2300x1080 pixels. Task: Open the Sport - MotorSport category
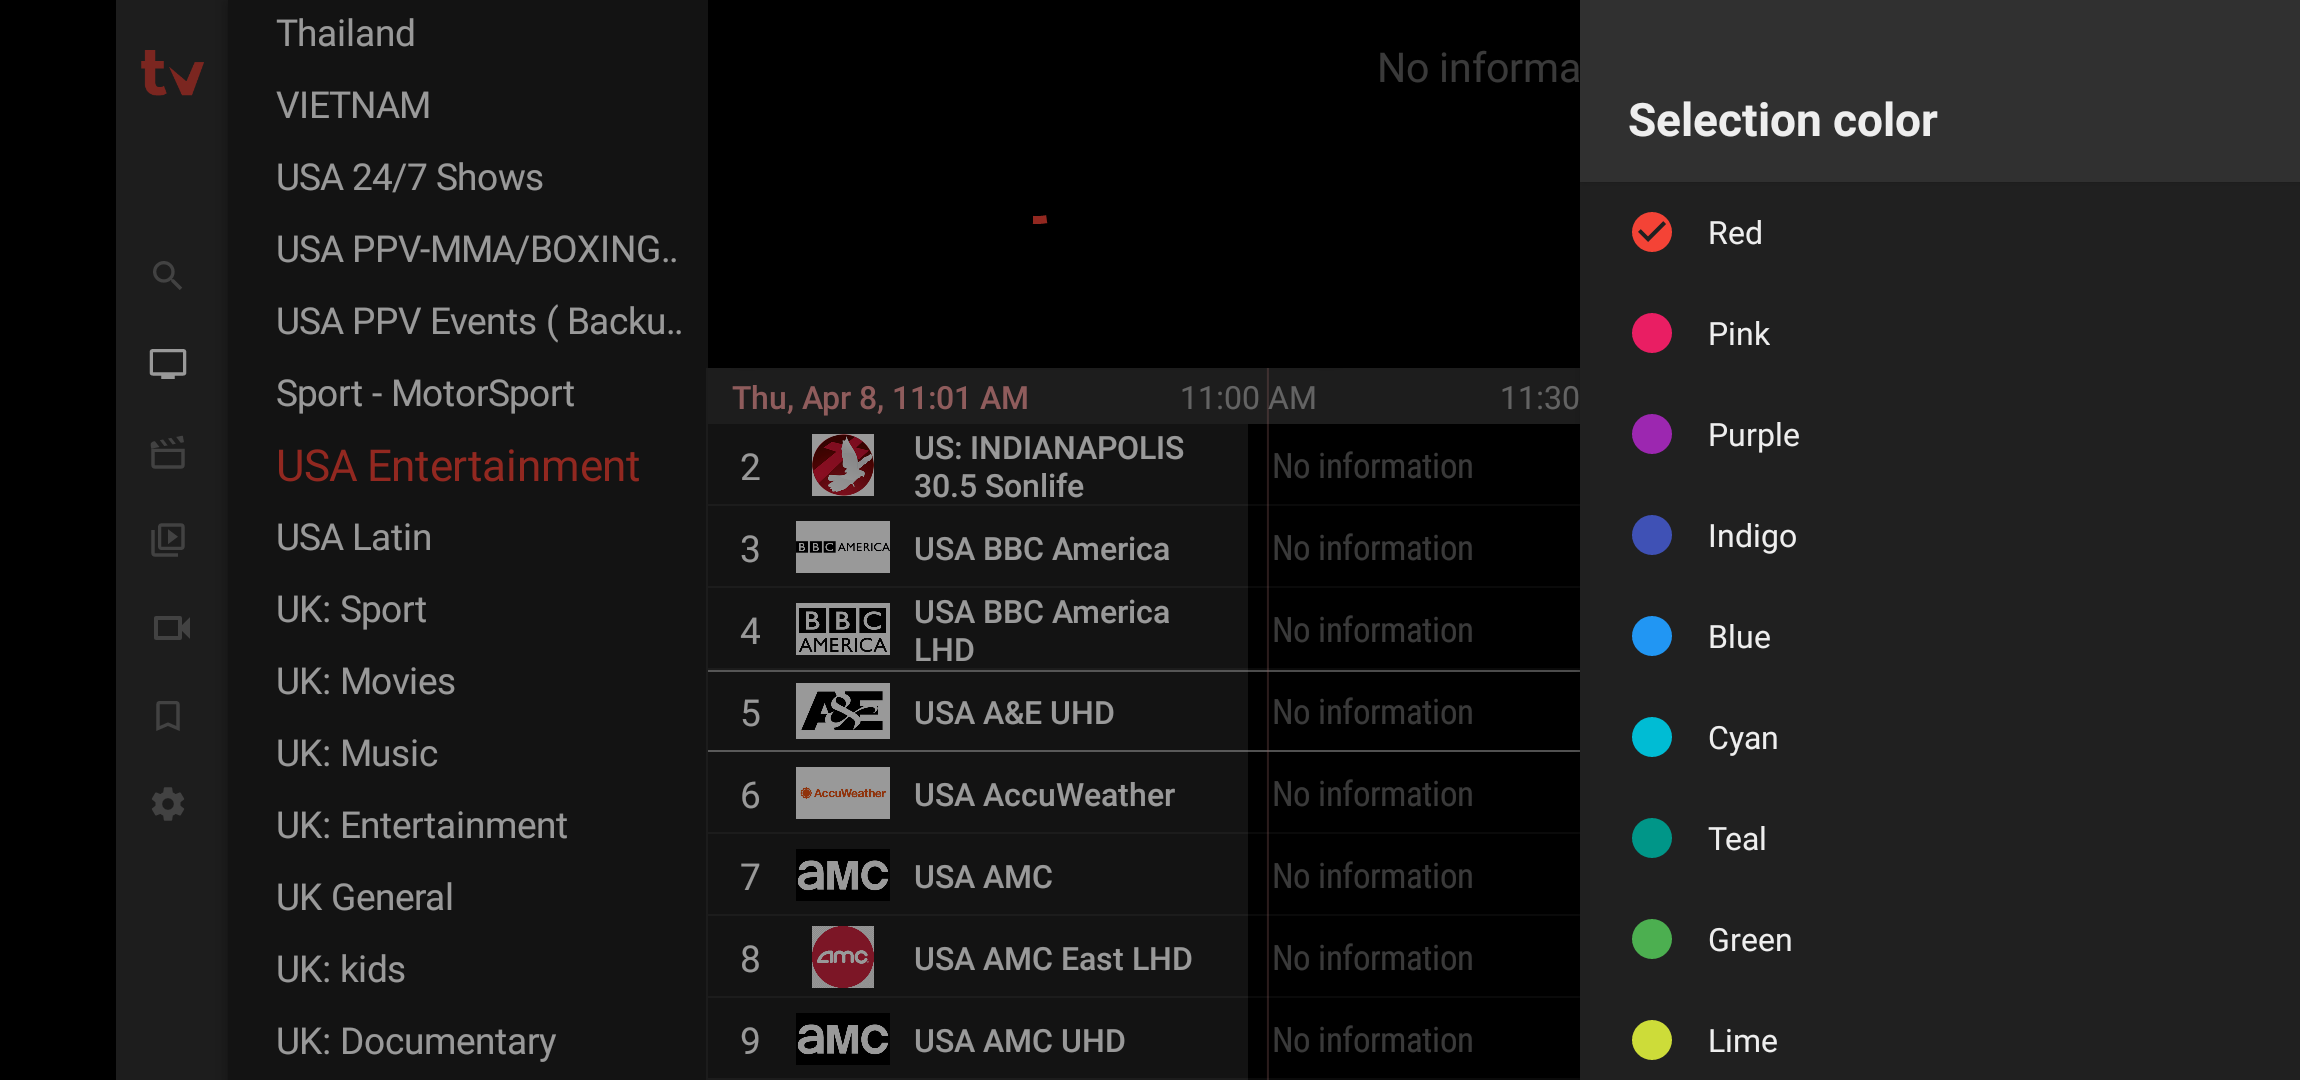pyautogui.click(x=468, y=394)
